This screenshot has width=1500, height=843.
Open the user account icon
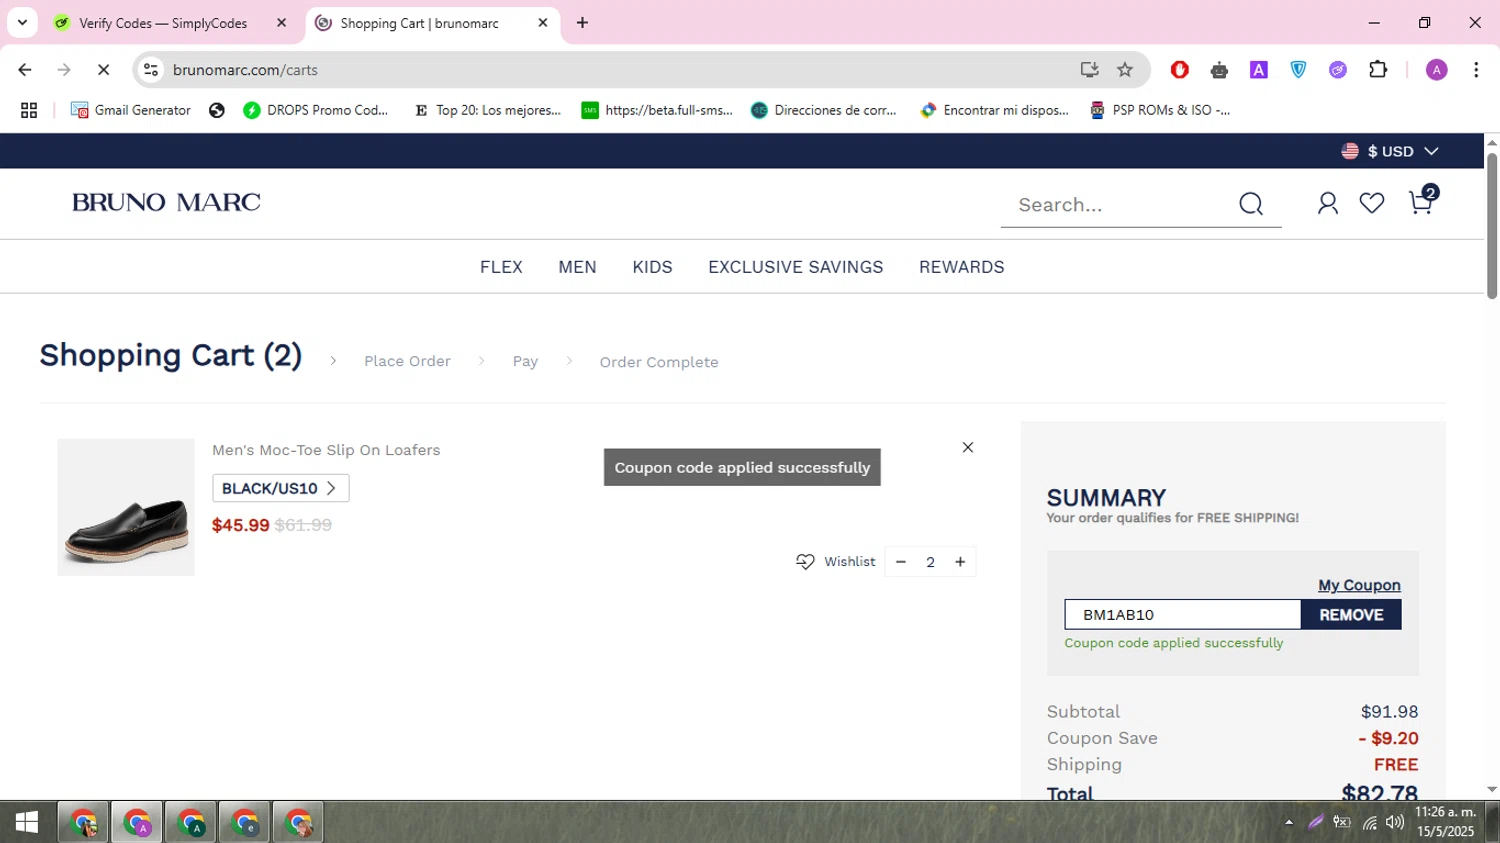1327,203
